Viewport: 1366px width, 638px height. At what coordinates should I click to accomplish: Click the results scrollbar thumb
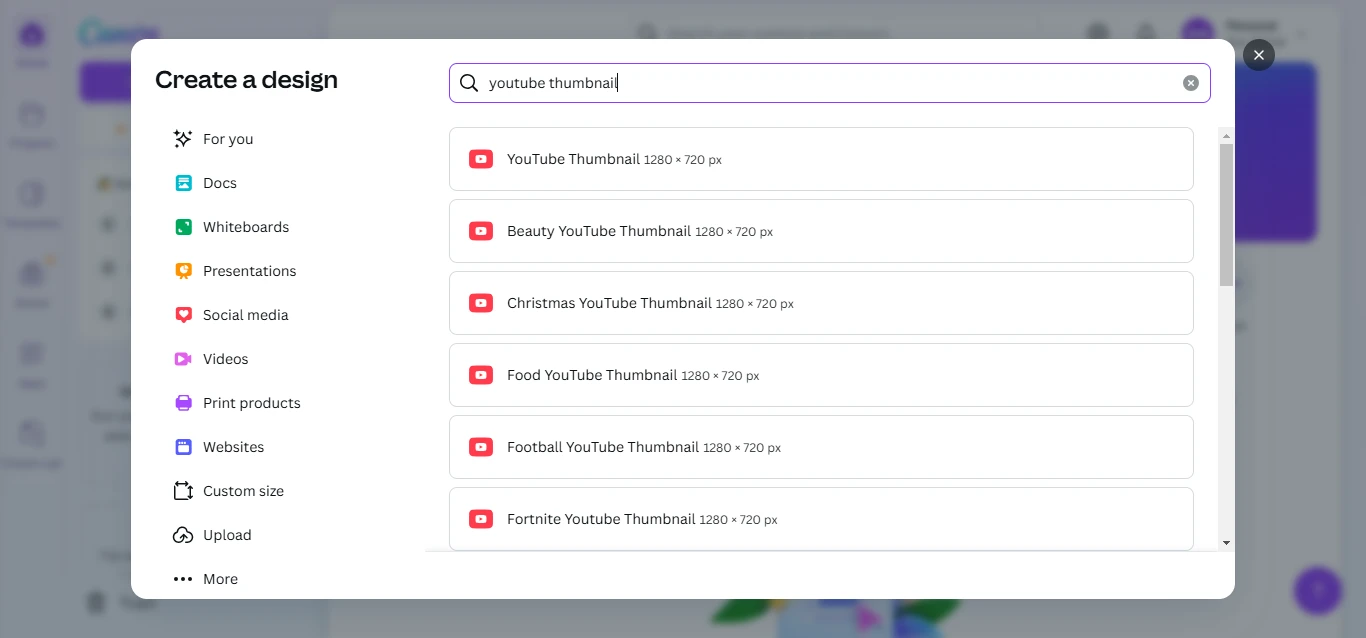[x=1226, y=215]
